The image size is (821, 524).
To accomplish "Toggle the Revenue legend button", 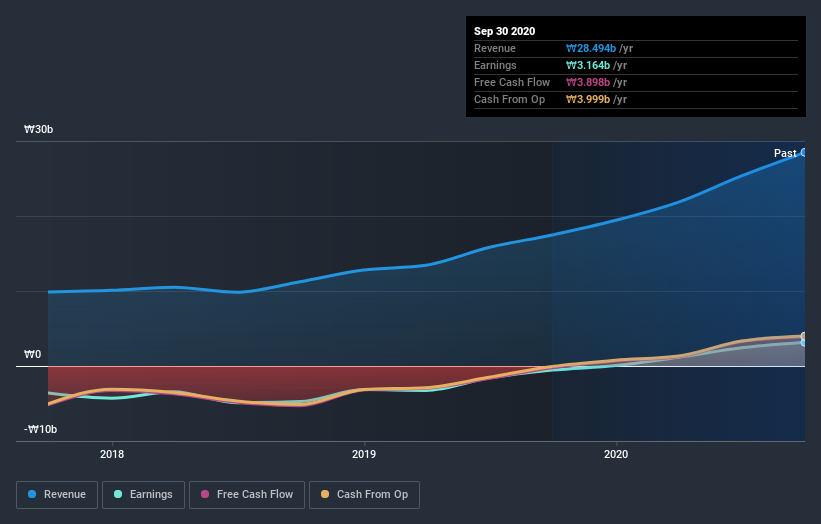I will (57, 495).
